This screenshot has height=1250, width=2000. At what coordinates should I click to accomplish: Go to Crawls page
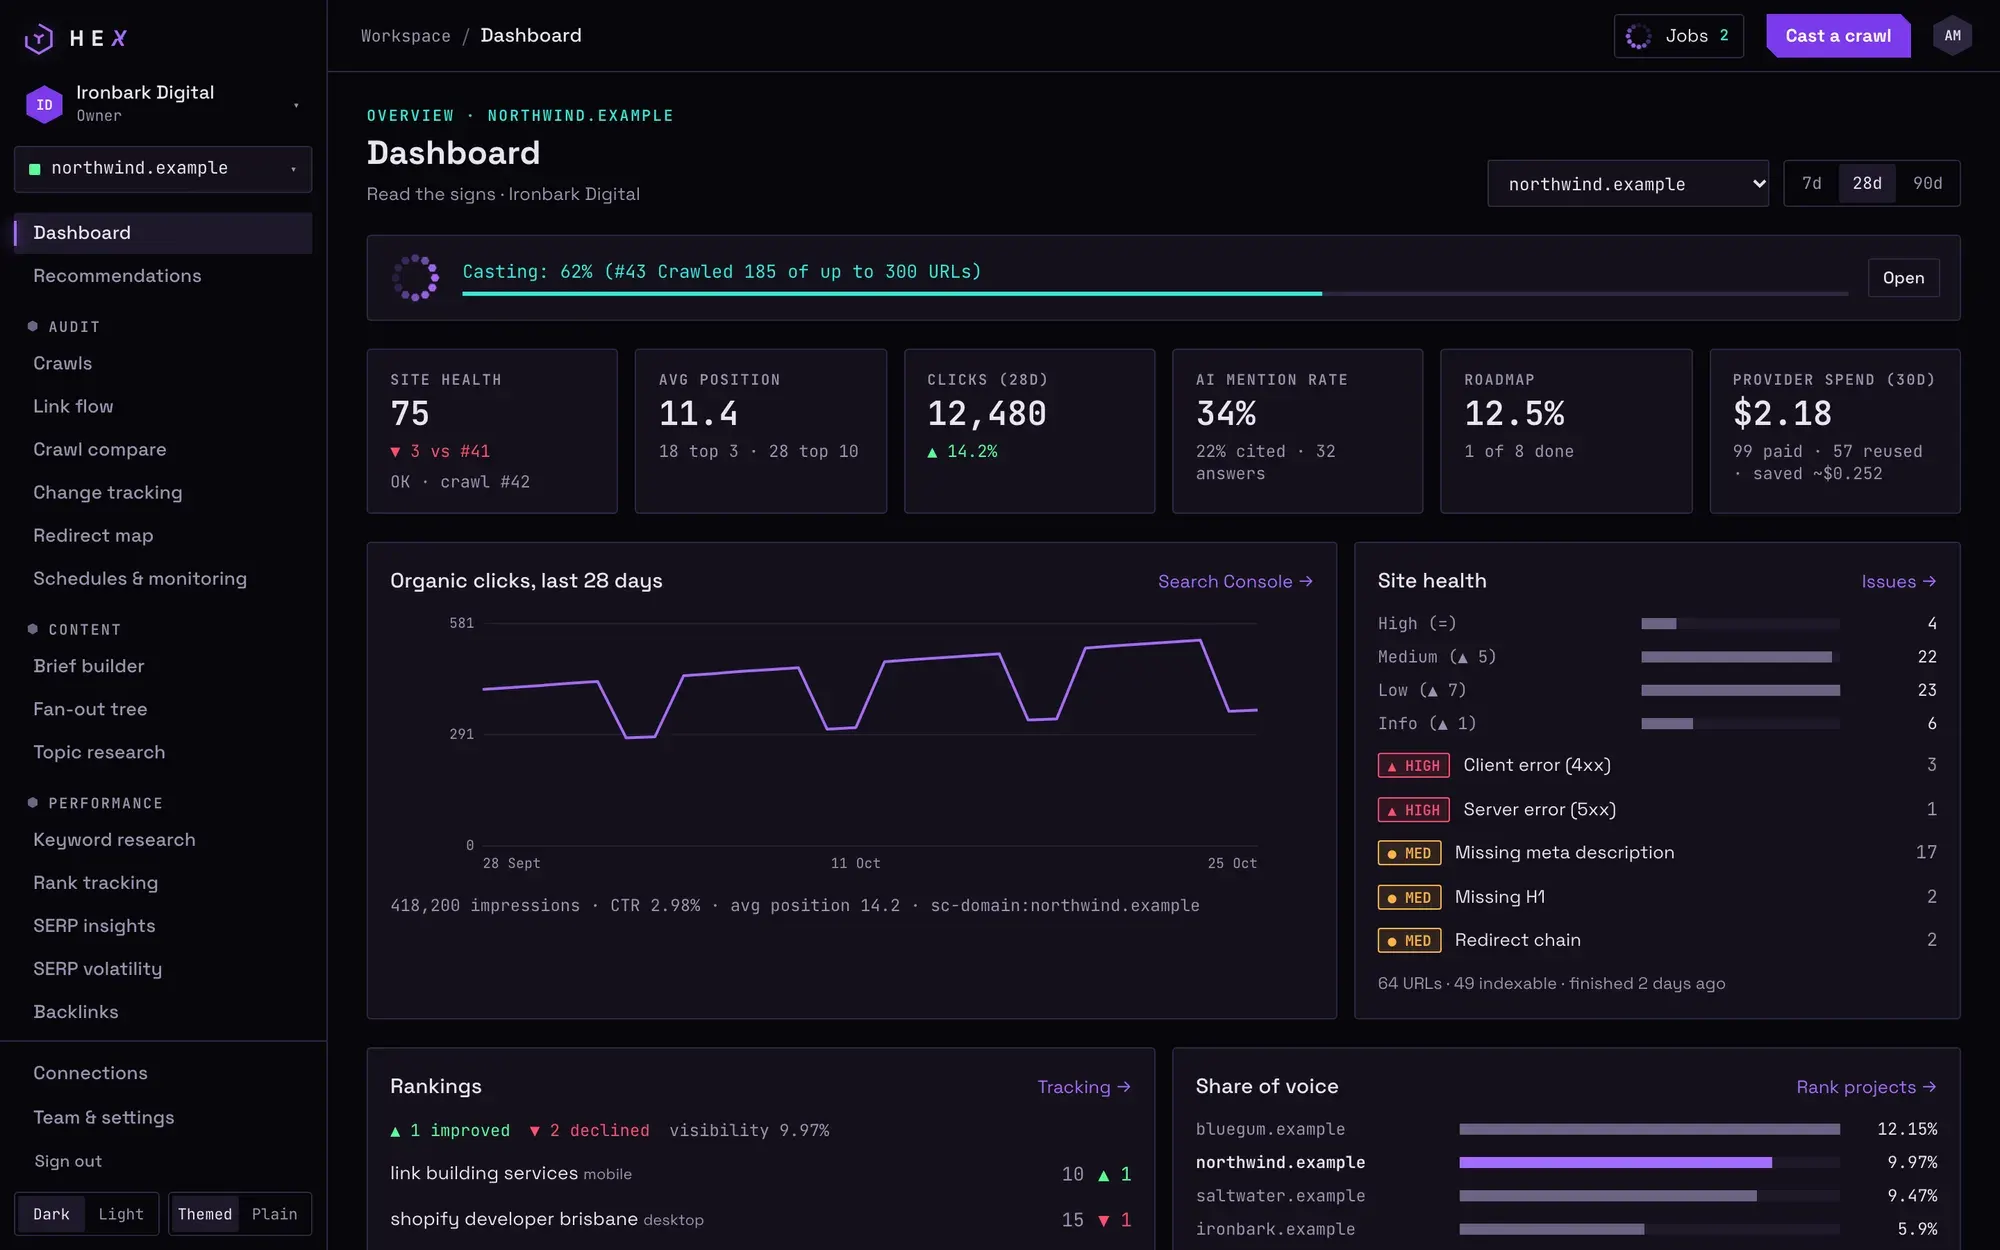(x=163, y=364)
